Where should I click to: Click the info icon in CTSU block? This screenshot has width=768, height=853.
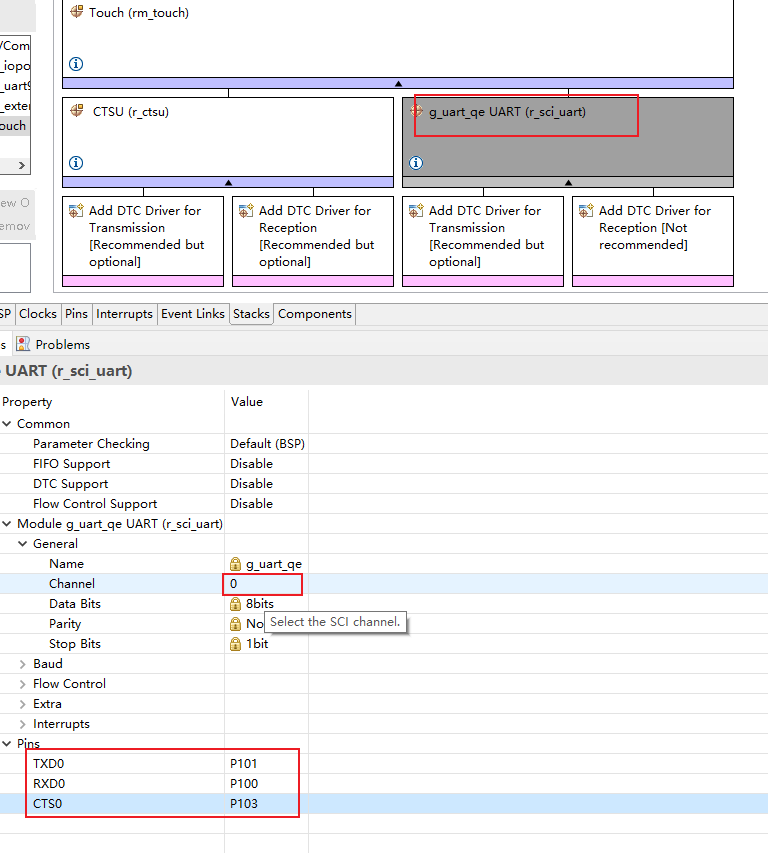[76, 163]
